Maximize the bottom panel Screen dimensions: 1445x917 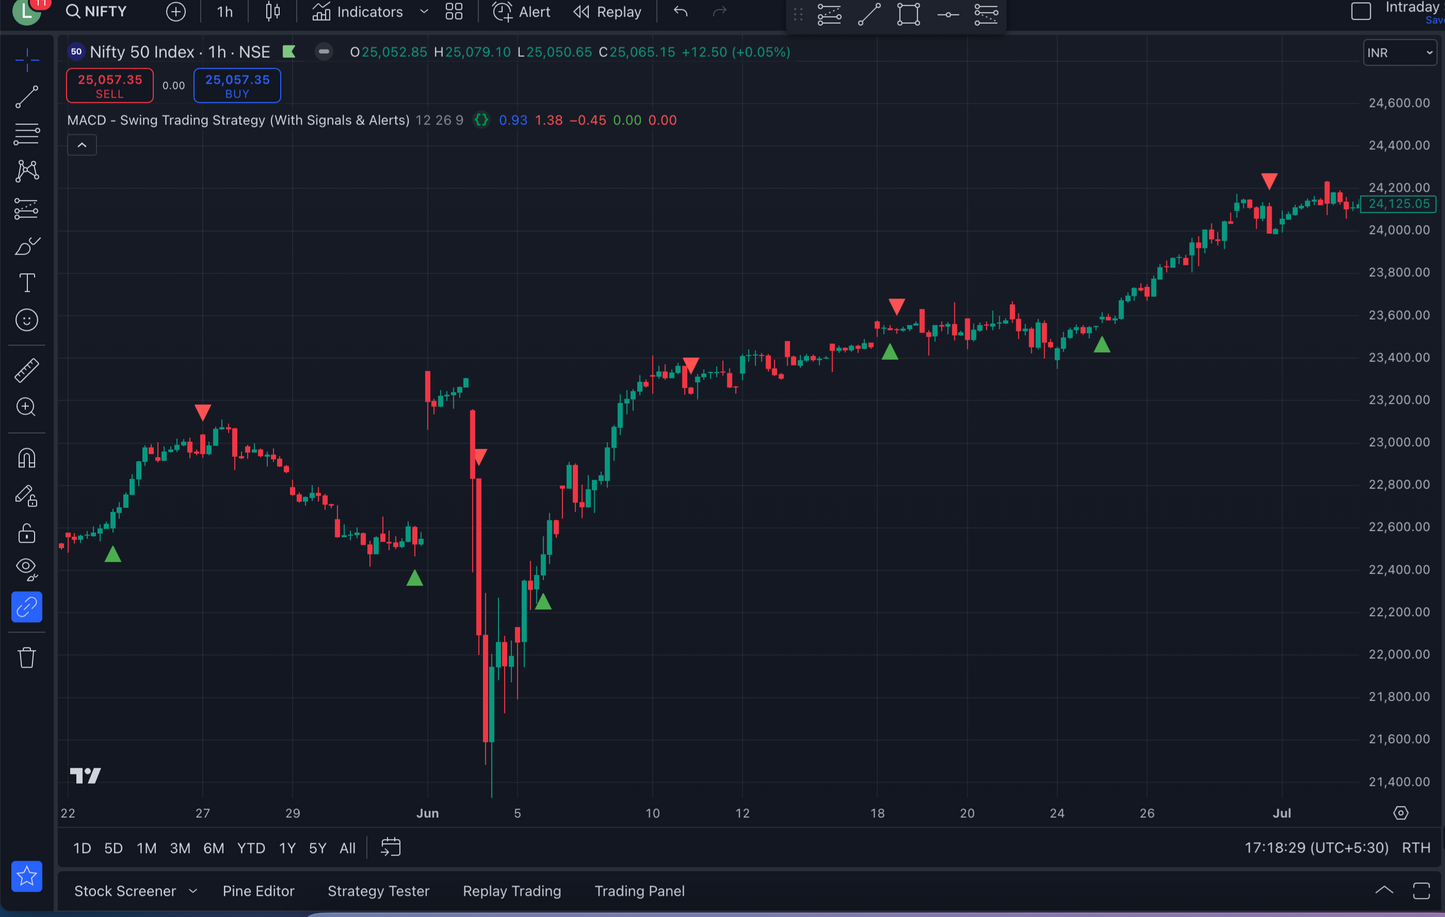pos(1421,891)
